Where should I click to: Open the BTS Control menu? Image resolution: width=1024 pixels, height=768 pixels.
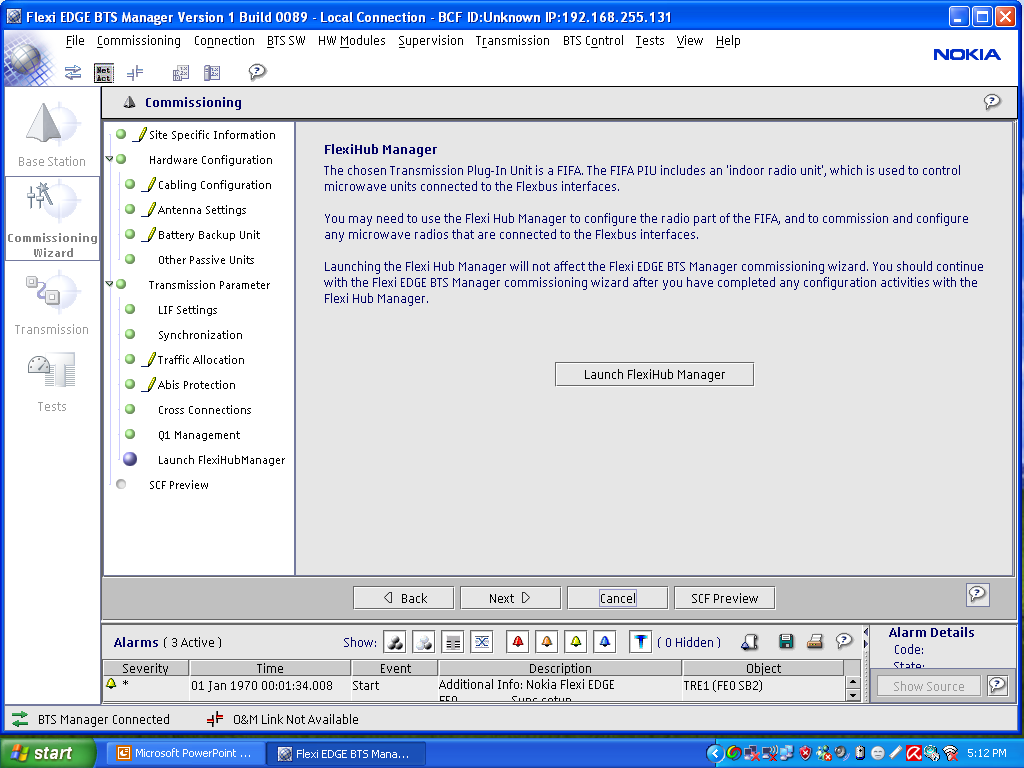point(593,41)
